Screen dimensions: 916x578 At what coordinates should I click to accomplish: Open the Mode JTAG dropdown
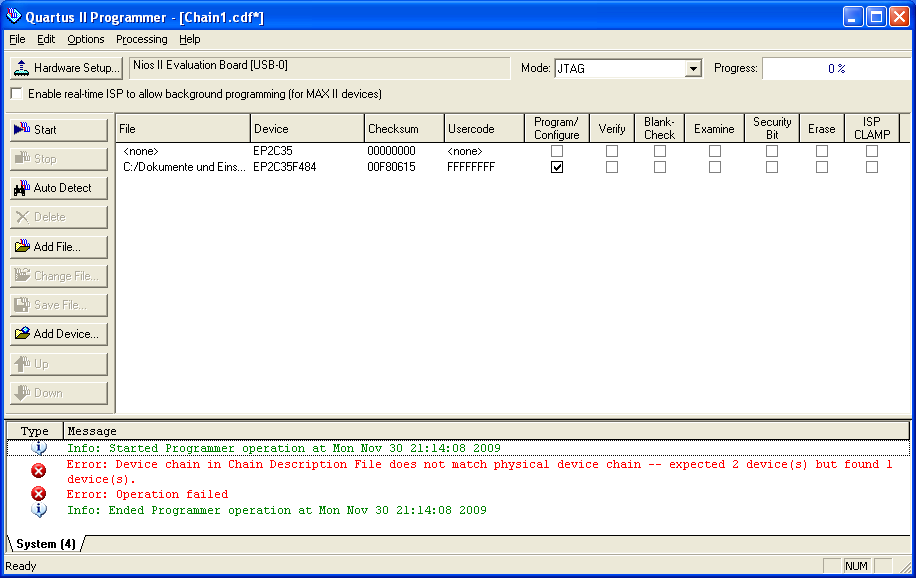pyautogui.click(x=693, y=68)
